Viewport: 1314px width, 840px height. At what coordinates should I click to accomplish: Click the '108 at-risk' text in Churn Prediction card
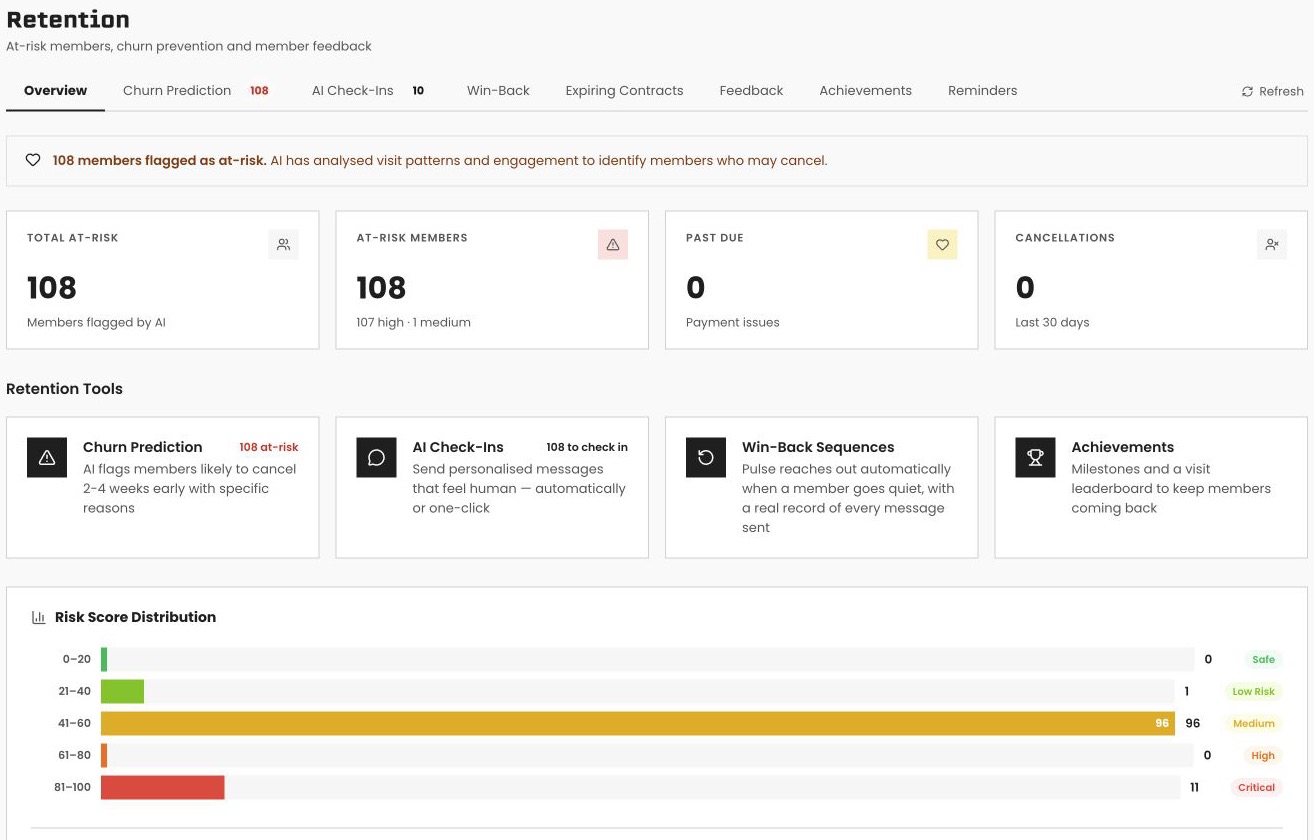click(x=269, y=447)
